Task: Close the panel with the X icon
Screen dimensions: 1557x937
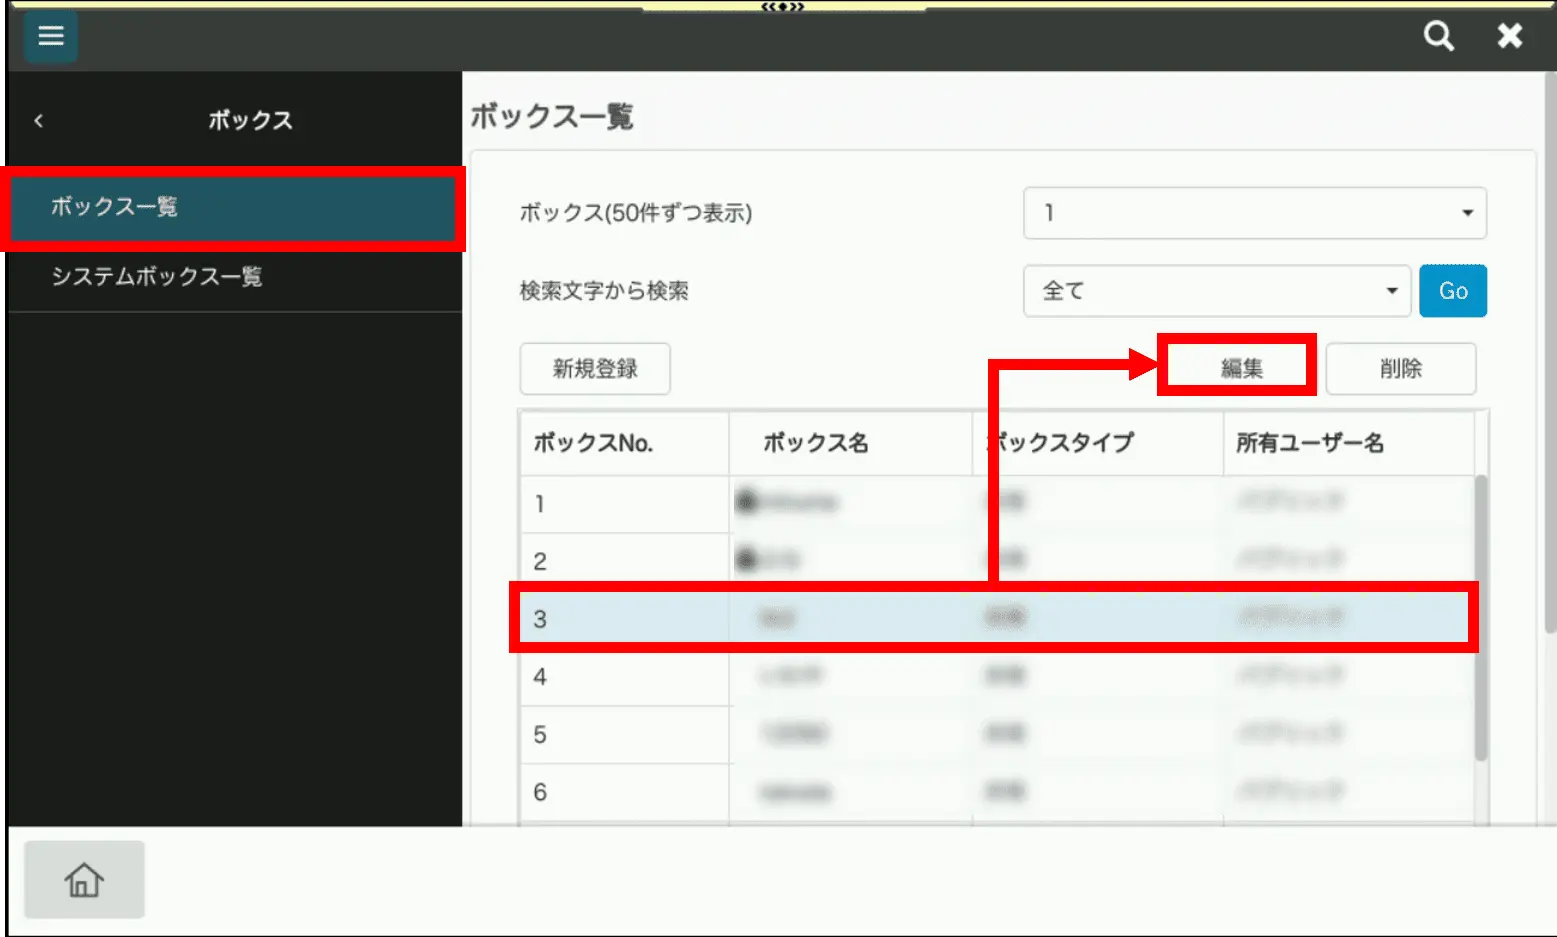Action: 1509,37
